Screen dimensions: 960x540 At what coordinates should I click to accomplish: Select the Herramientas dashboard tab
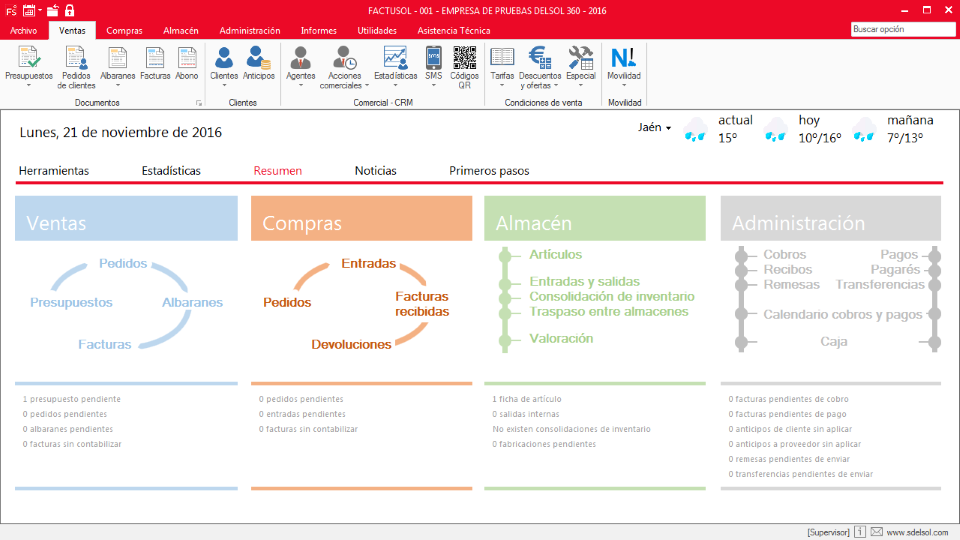[54, 171]
